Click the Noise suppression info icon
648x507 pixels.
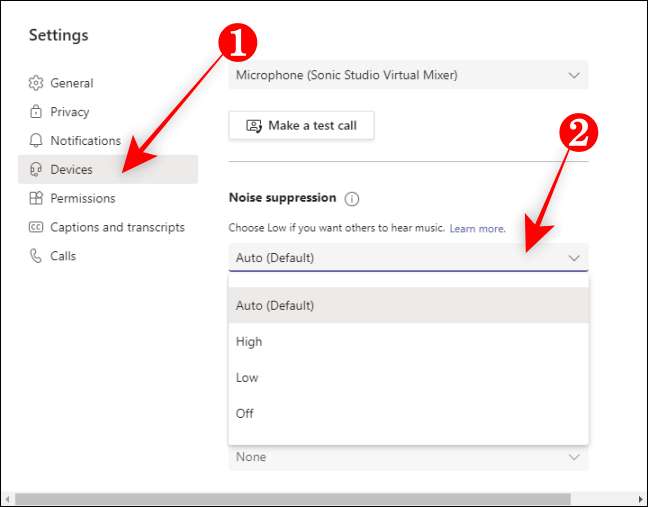(x=351, y=198)
